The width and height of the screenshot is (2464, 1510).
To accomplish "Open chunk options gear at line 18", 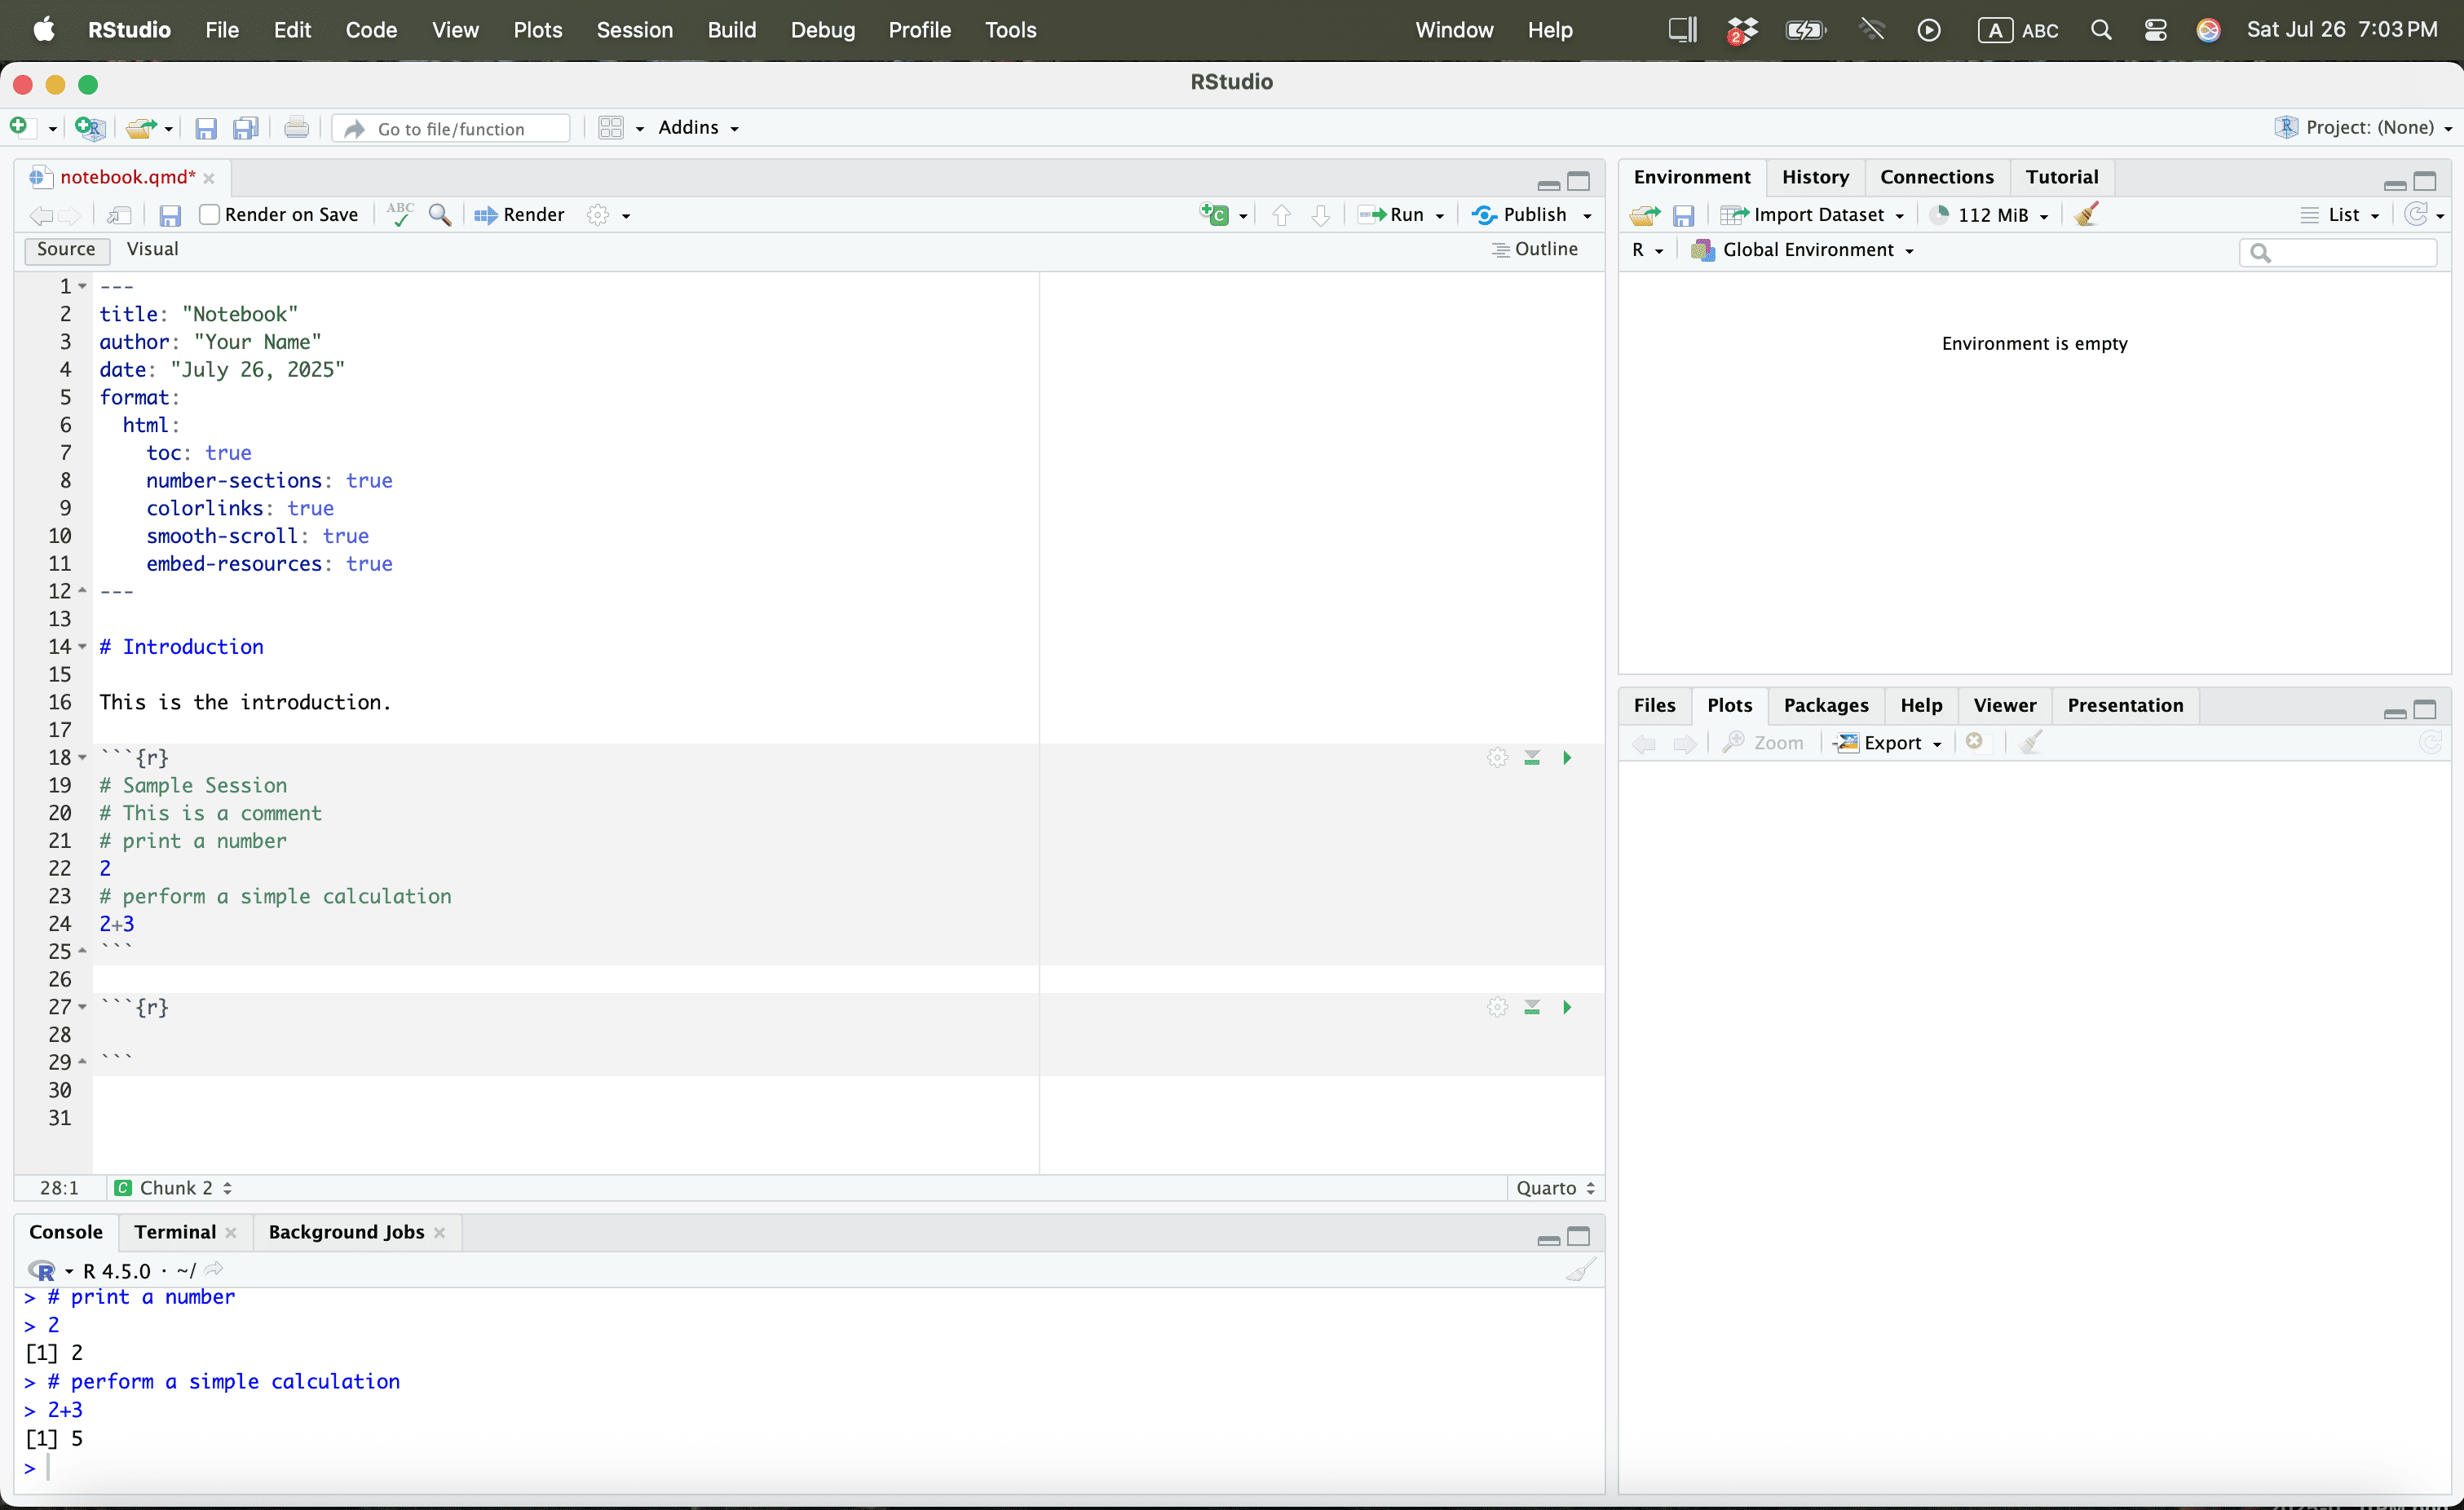I will [x=1497, y=758].
